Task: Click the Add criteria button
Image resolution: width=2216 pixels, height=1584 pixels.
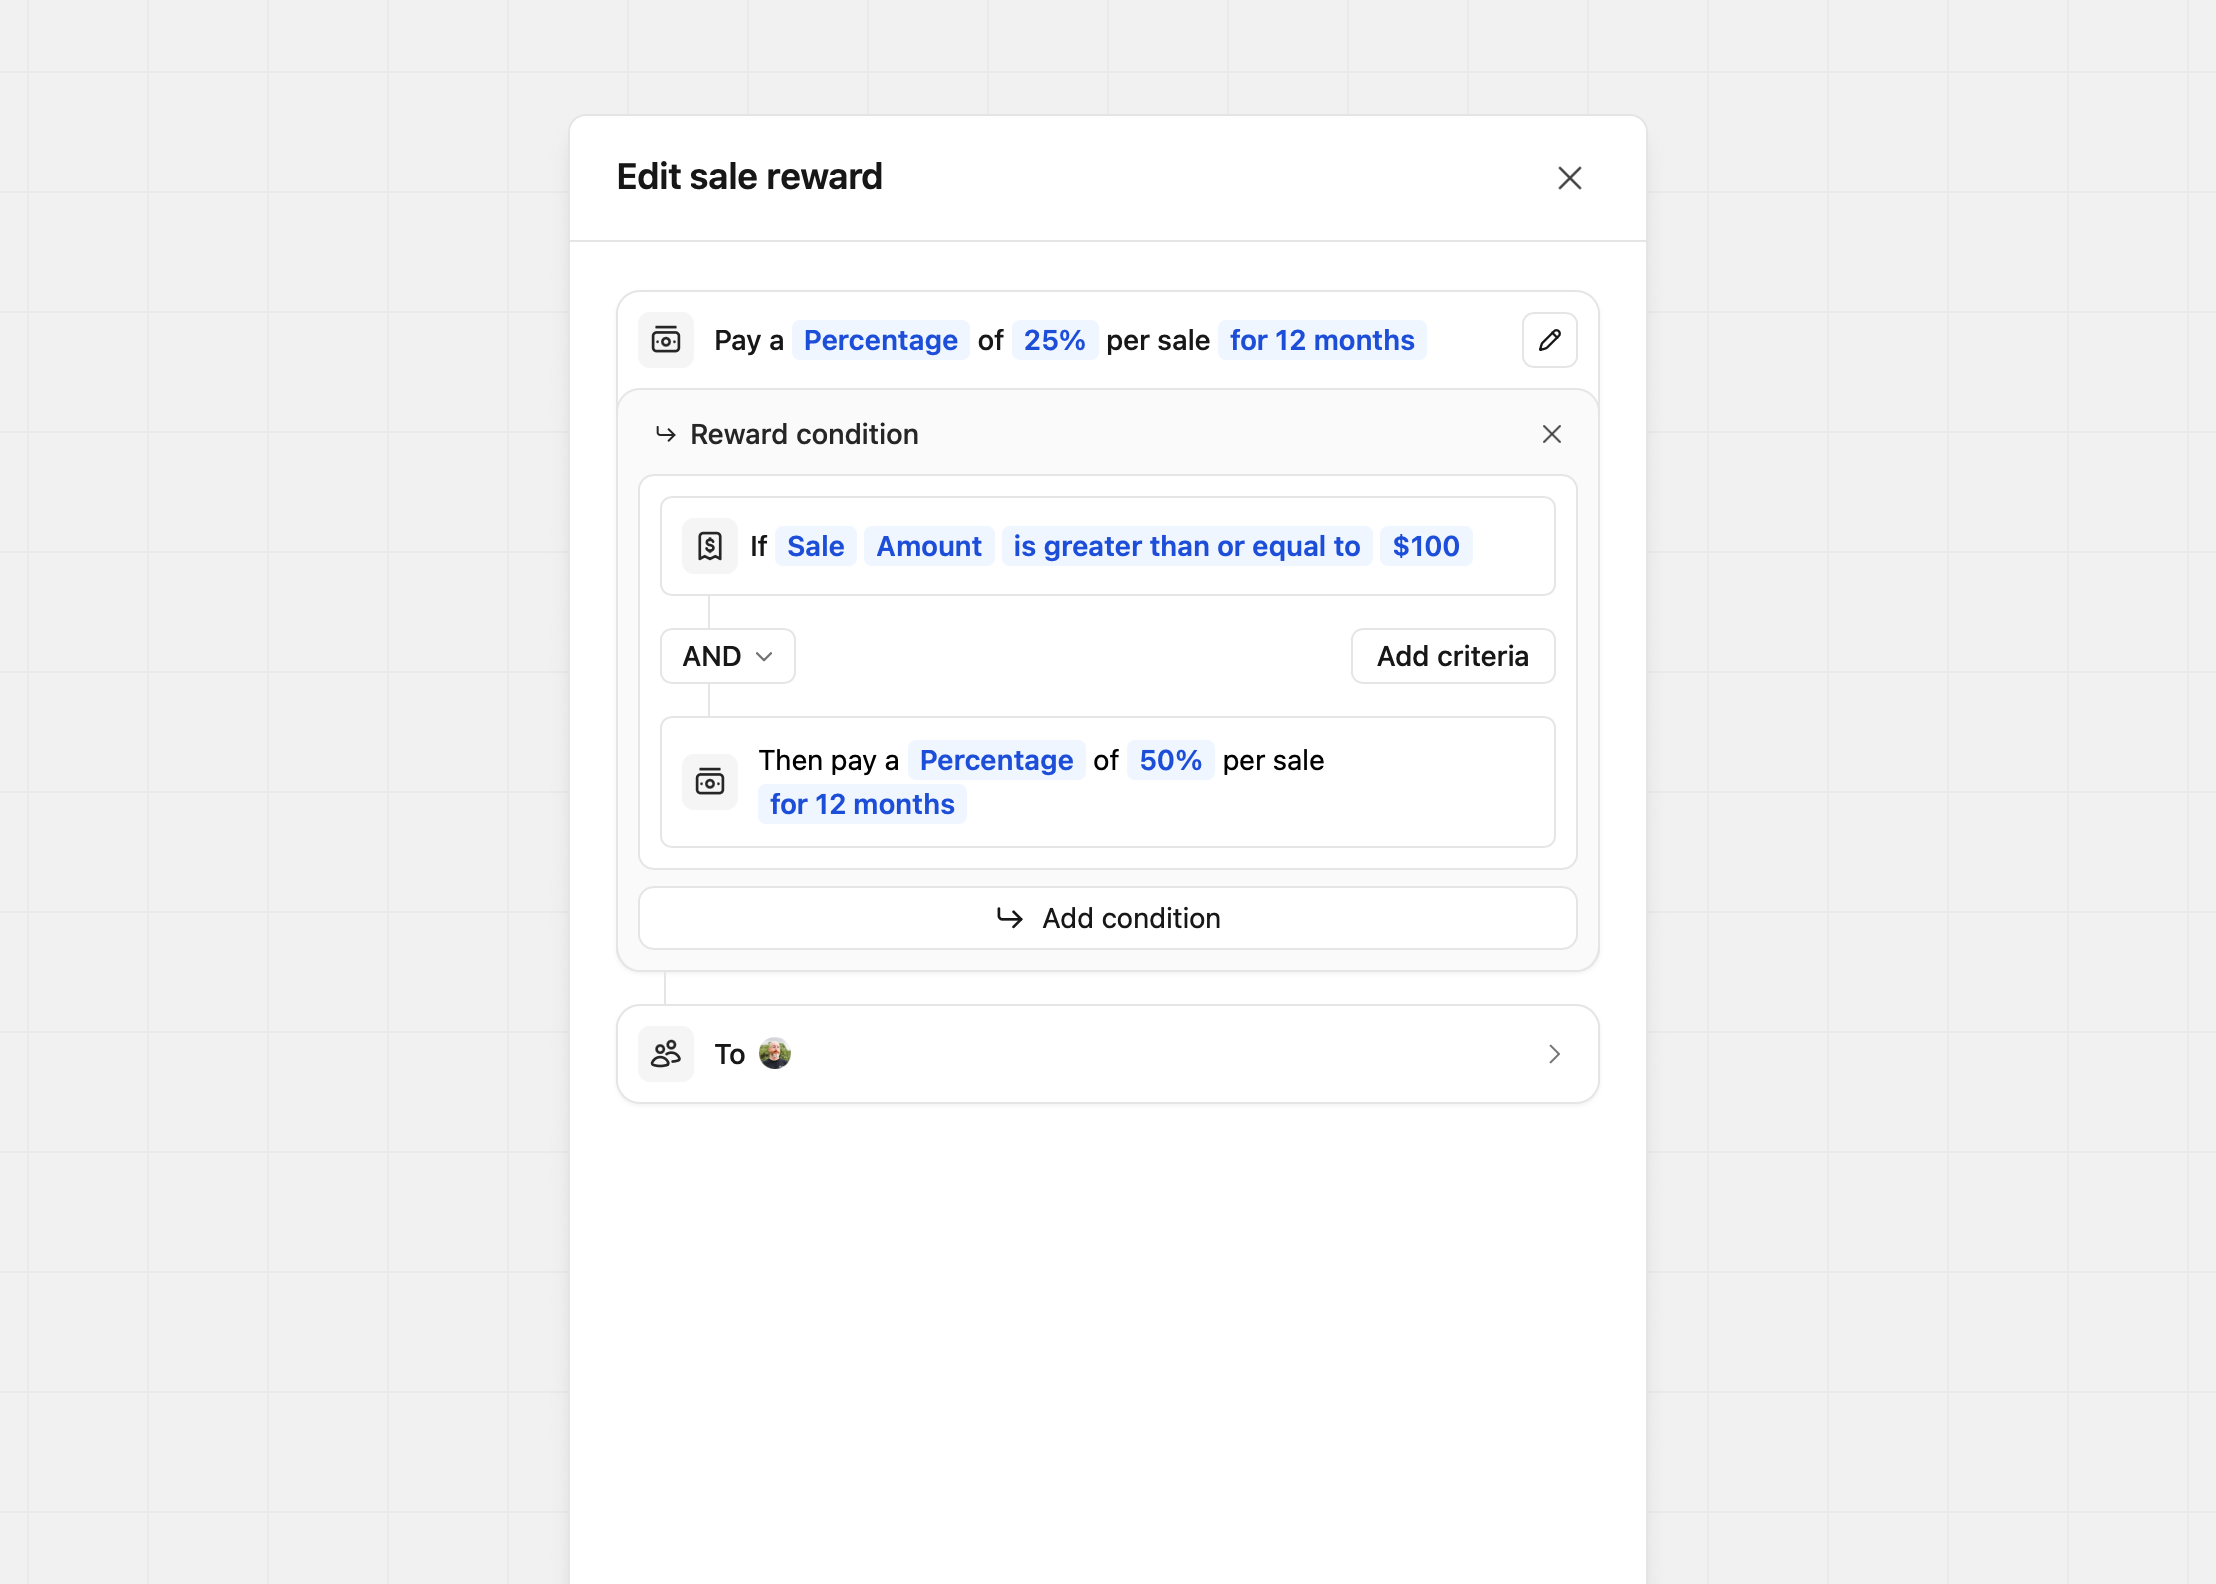Action: pos(1452,656)
